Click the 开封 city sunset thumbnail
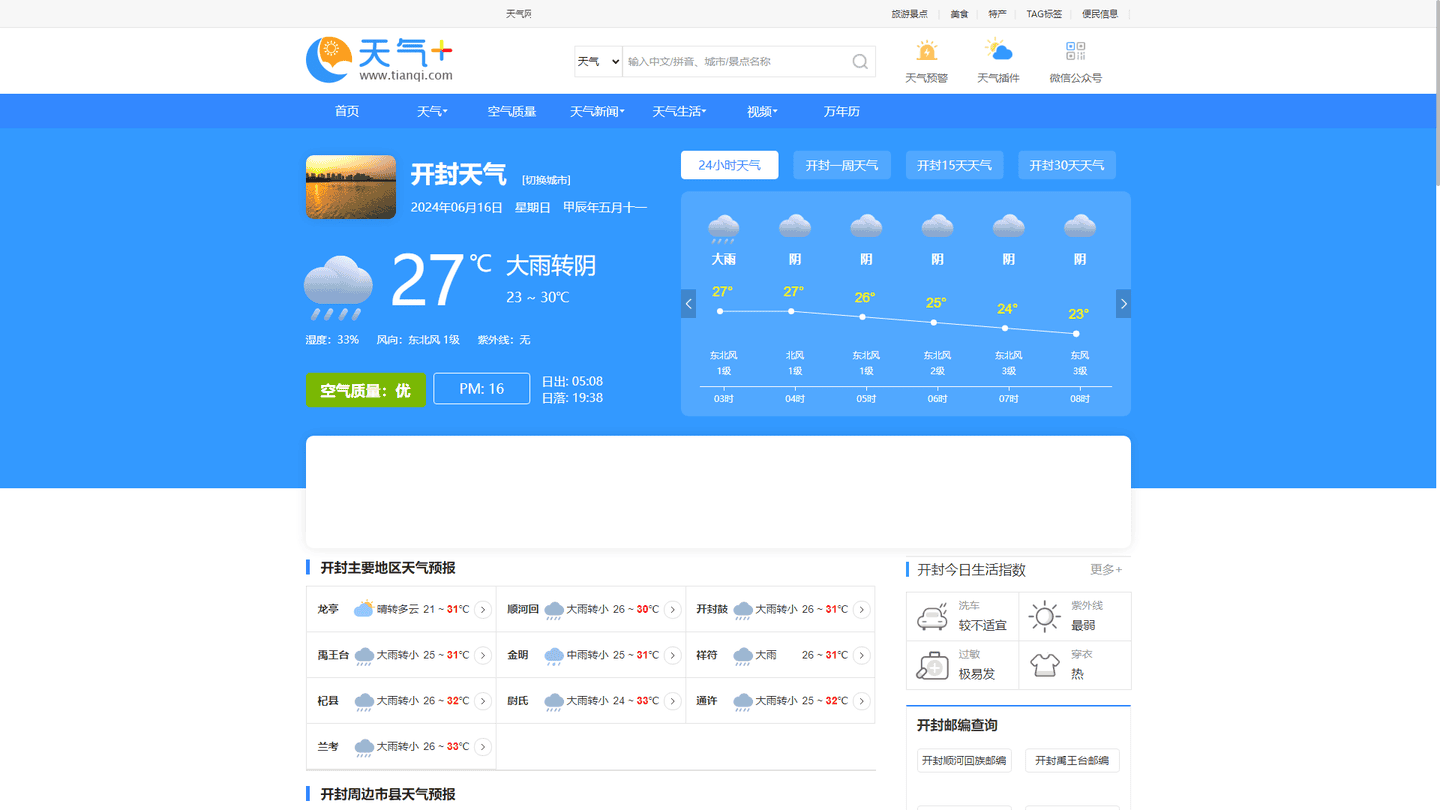This screenshot has width=1440, height=810. (x=351, y=187)
